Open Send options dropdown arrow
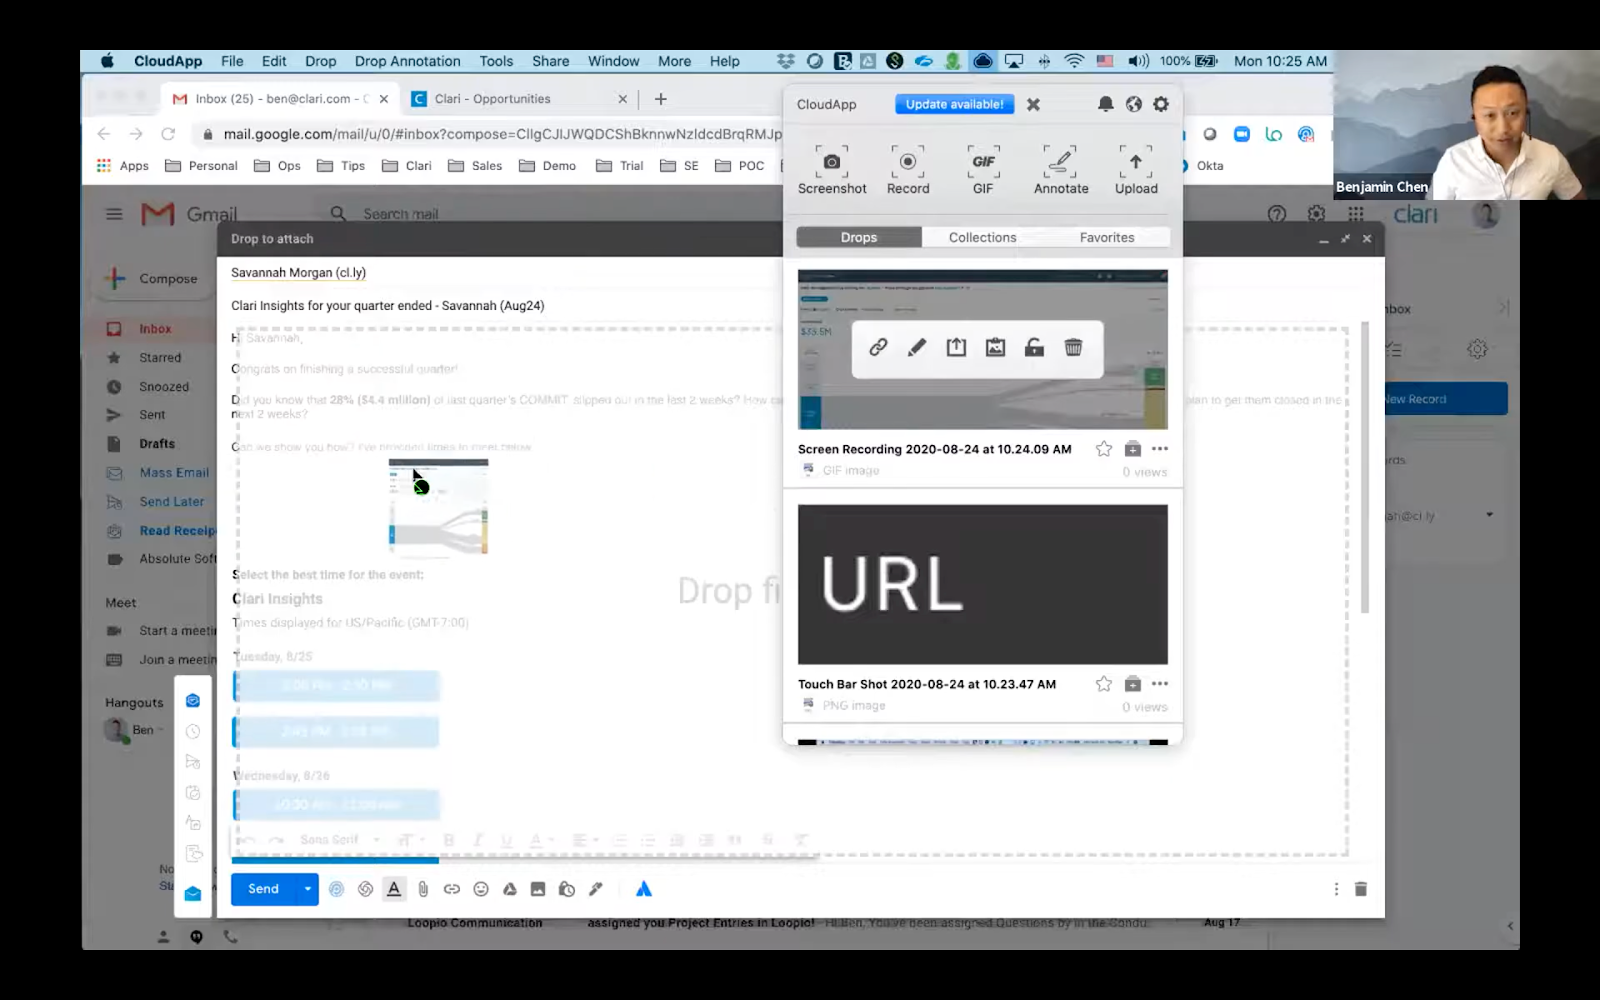 click(x=307, y=889)
